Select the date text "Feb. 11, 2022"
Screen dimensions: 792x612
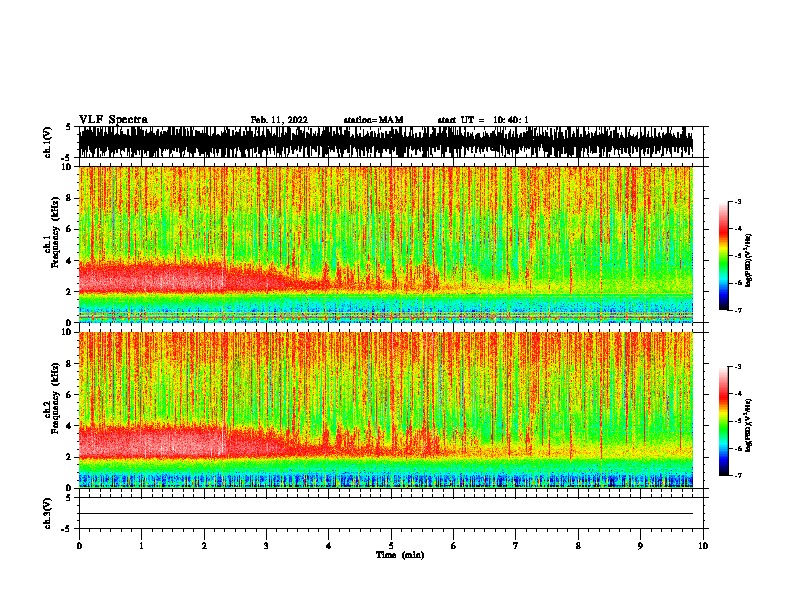[x=279, y=120]
